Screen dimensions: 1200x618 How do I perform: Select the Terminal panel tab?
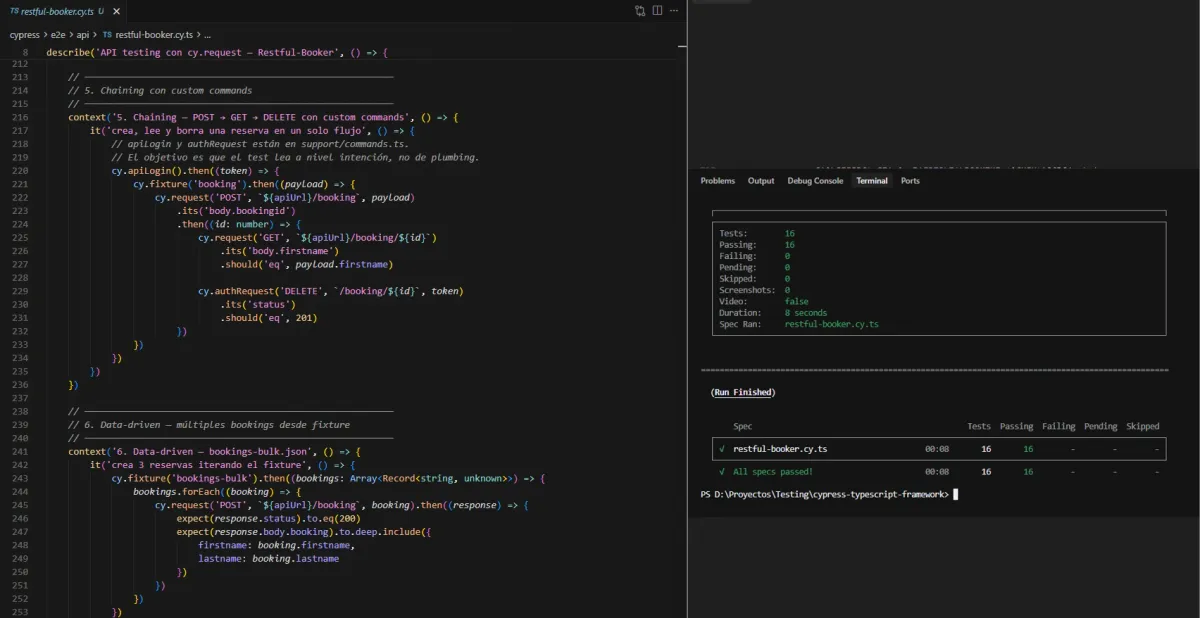[871, 181]
